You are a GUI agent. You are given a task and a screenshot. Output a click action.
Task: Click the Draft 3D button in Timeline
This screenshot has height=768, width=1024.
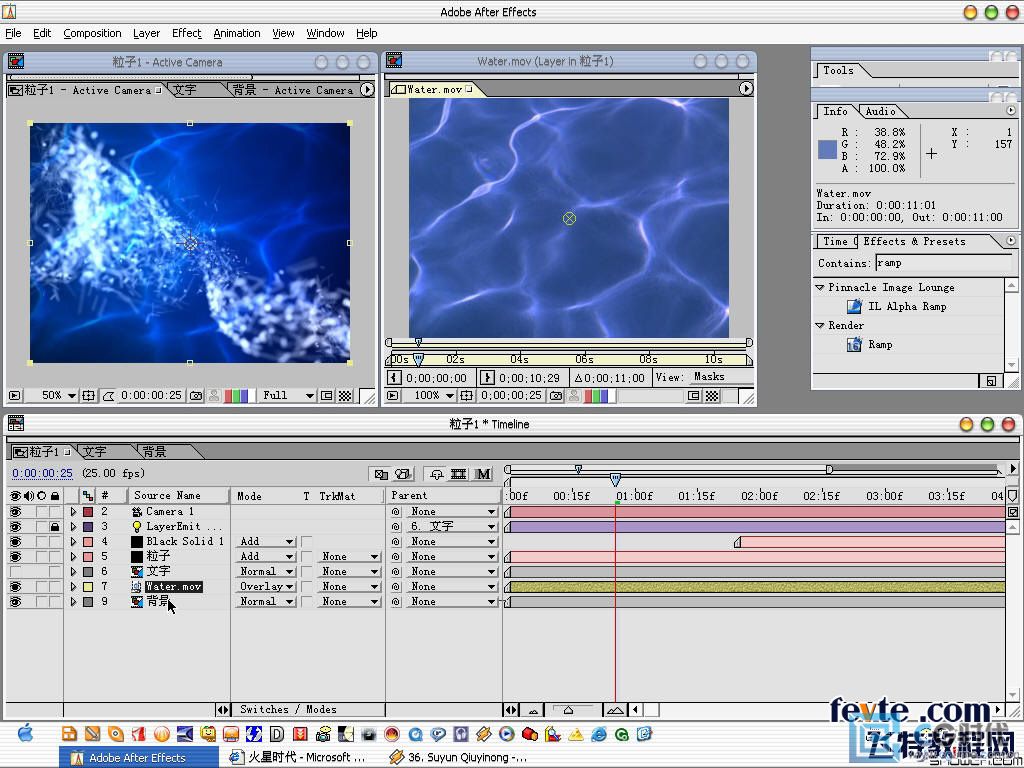click(x=404, y=474)
